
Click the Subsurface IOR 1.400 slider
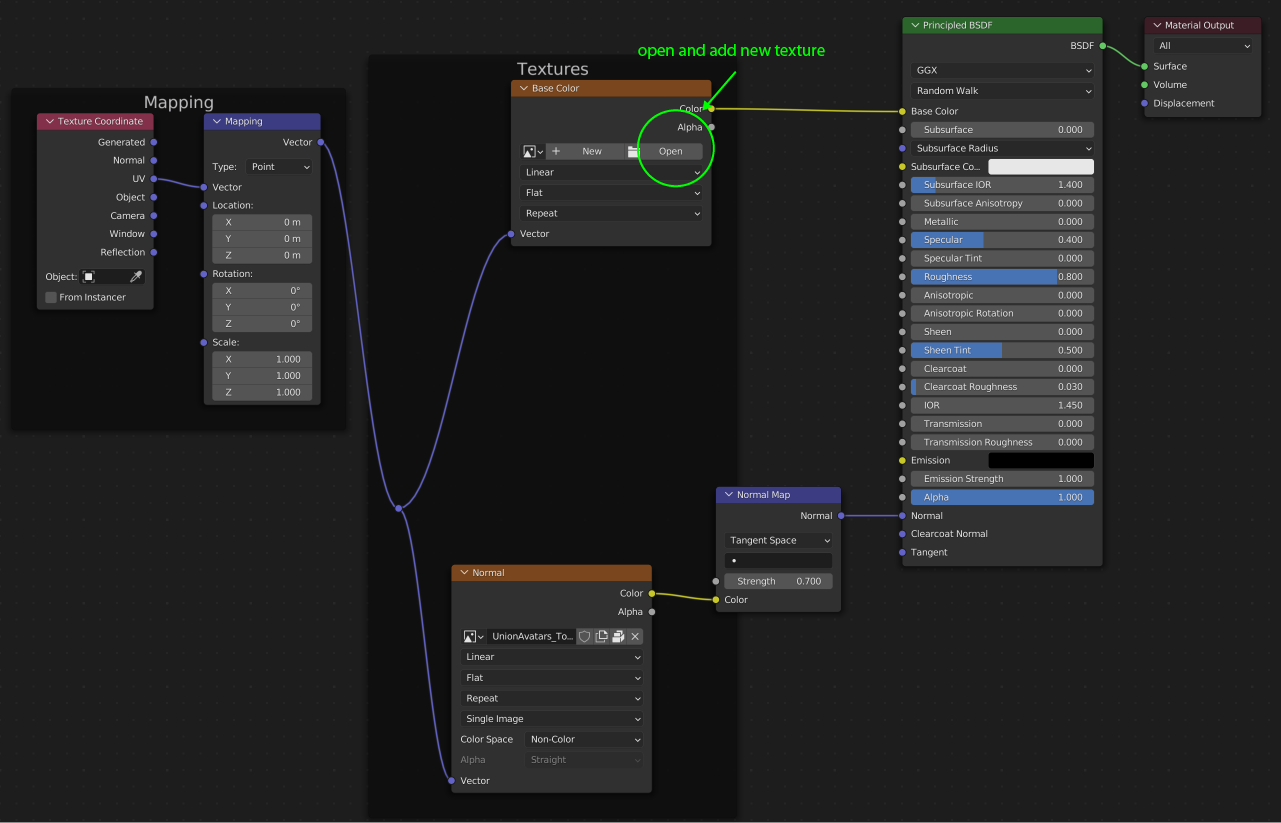click(x=1002, y=185)
